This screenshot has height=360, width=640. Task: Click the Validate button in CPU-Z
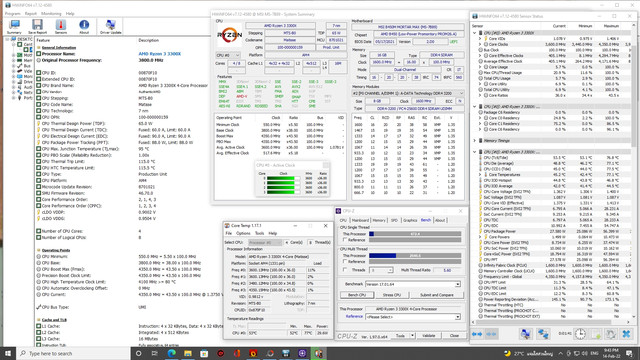pyautogui.click(x=429, y=336)
